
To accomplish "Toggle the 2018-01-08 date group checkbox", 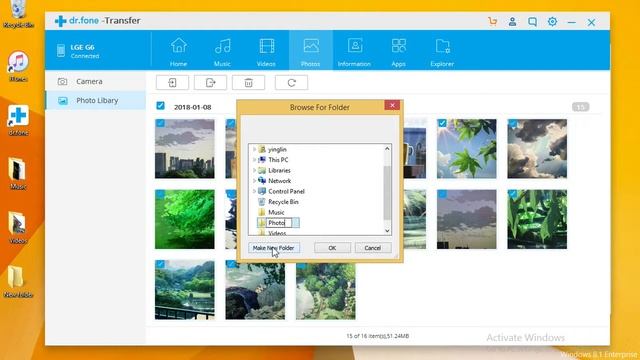I will click(x=160, y=106).
